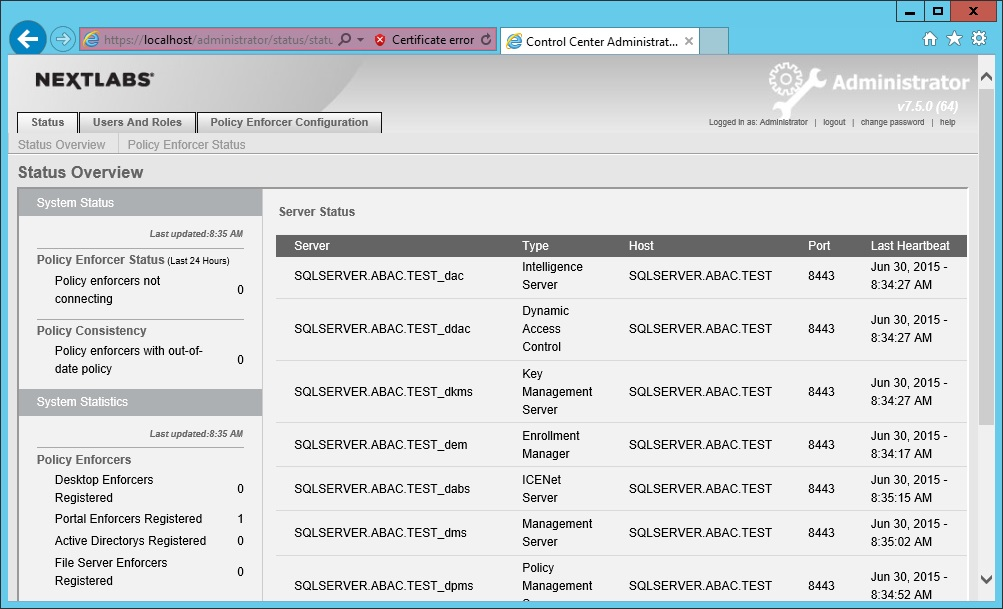Click the browser Back arrow button
Screen dimensions: 1003x609
(x=28, y=40)
